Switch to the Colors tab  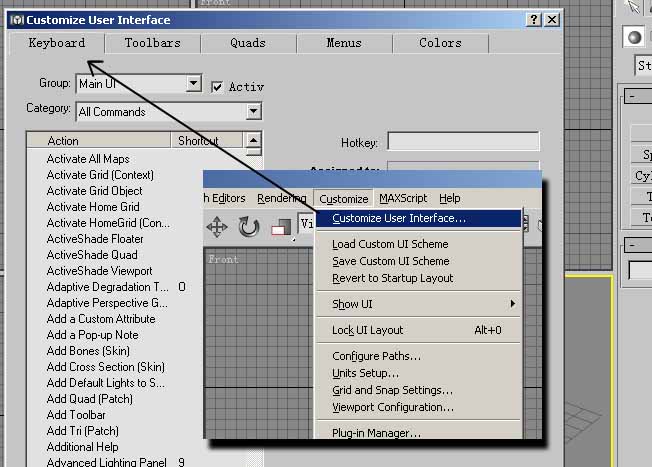pos(440,43)
